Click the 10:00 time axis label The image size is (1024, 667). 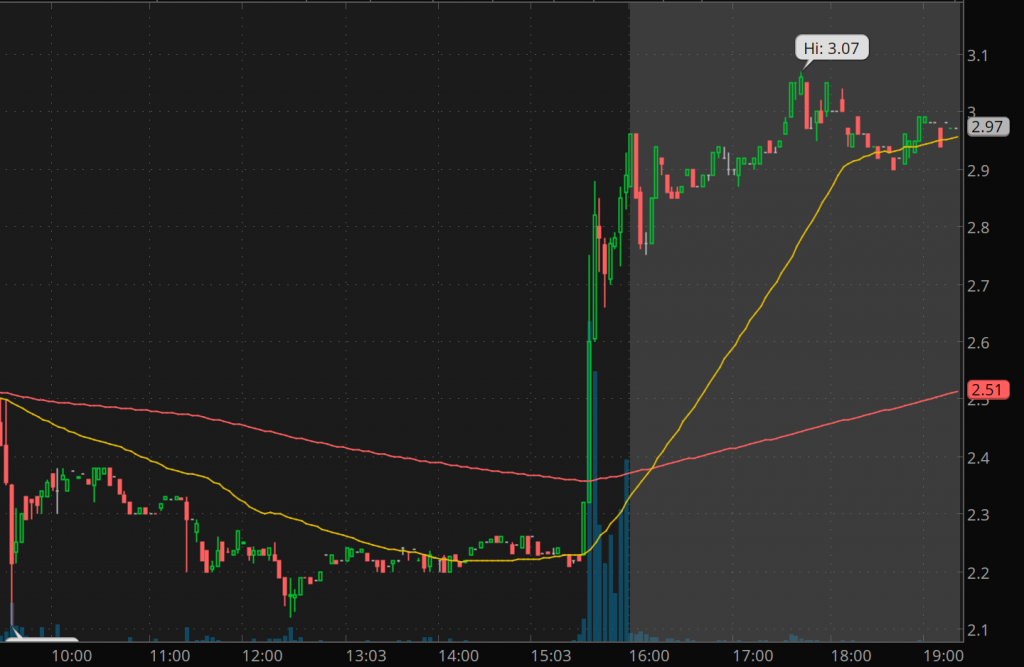[72, 656]
